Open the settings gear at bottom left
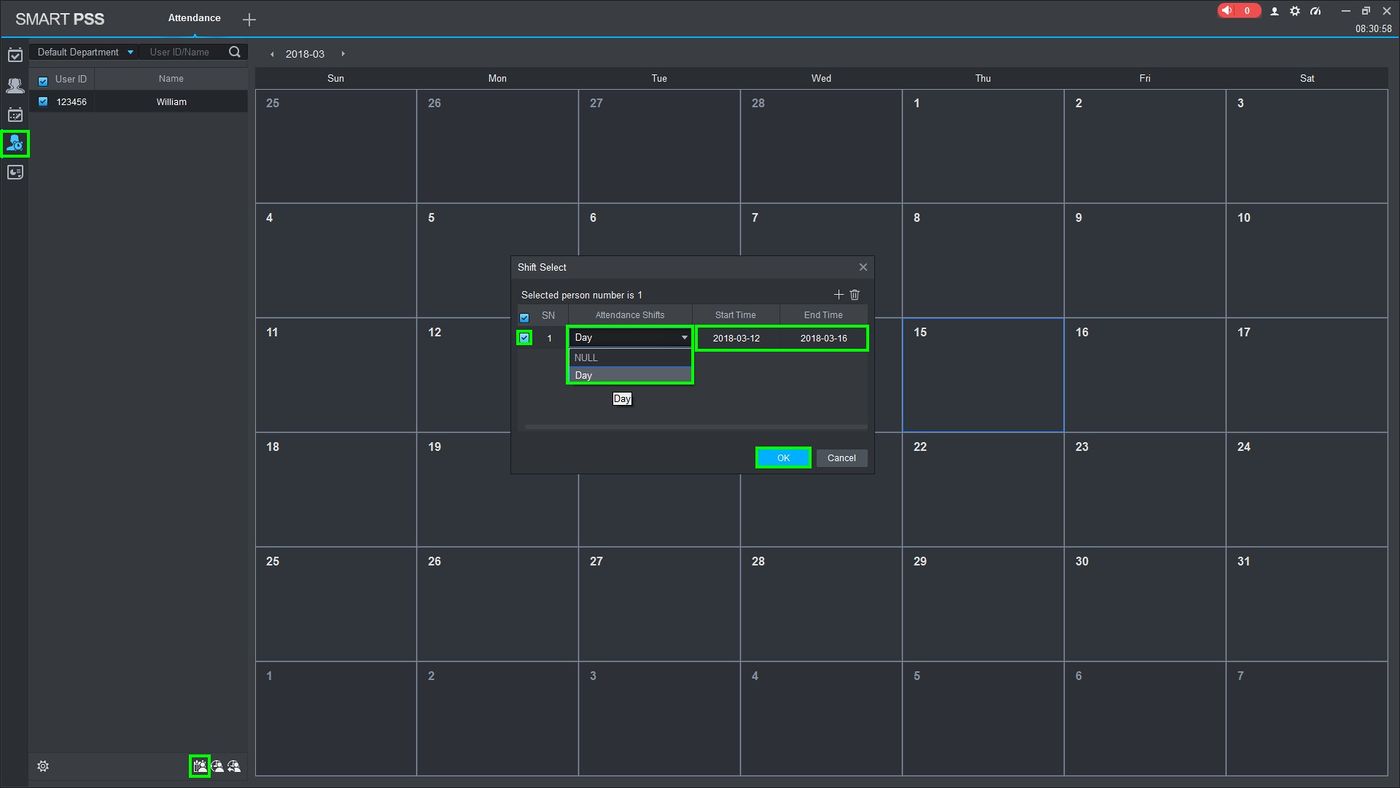Viewport: 1400px width, 788px height. coord(43,767)
